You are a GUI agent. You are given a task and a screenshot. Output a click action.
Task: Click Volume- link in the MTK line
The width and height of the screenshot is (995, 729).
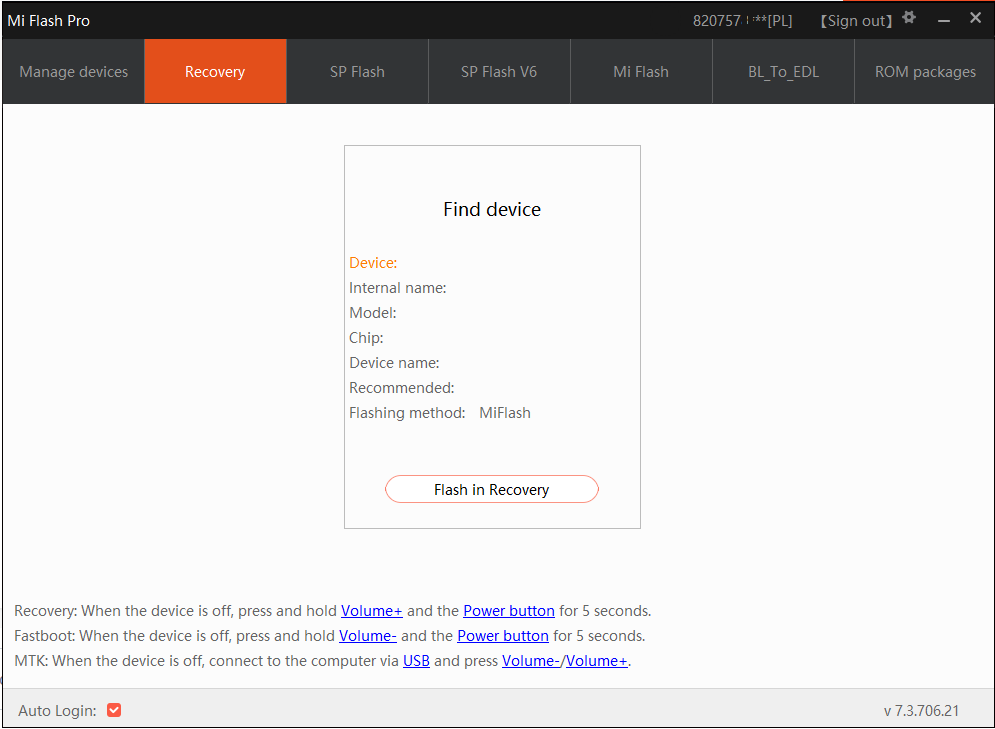point(531,661)
